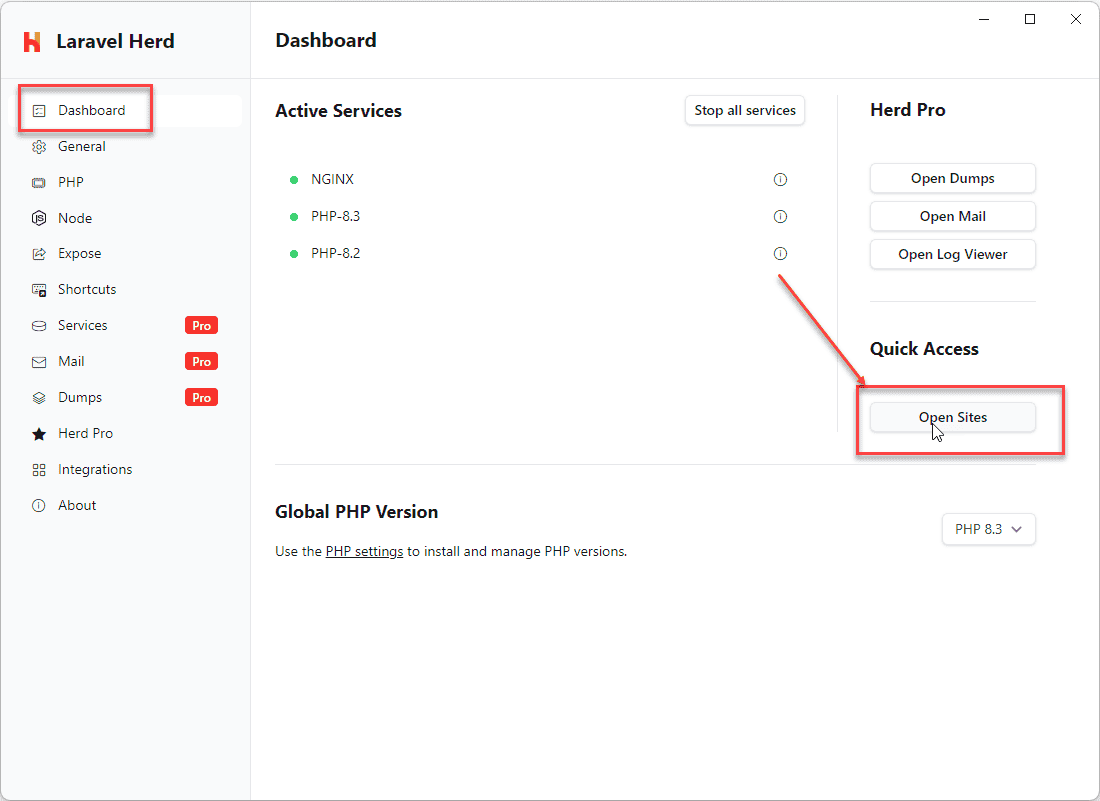
Task: Click the Herd Pro star icon
Action: (x=39, y=434)
